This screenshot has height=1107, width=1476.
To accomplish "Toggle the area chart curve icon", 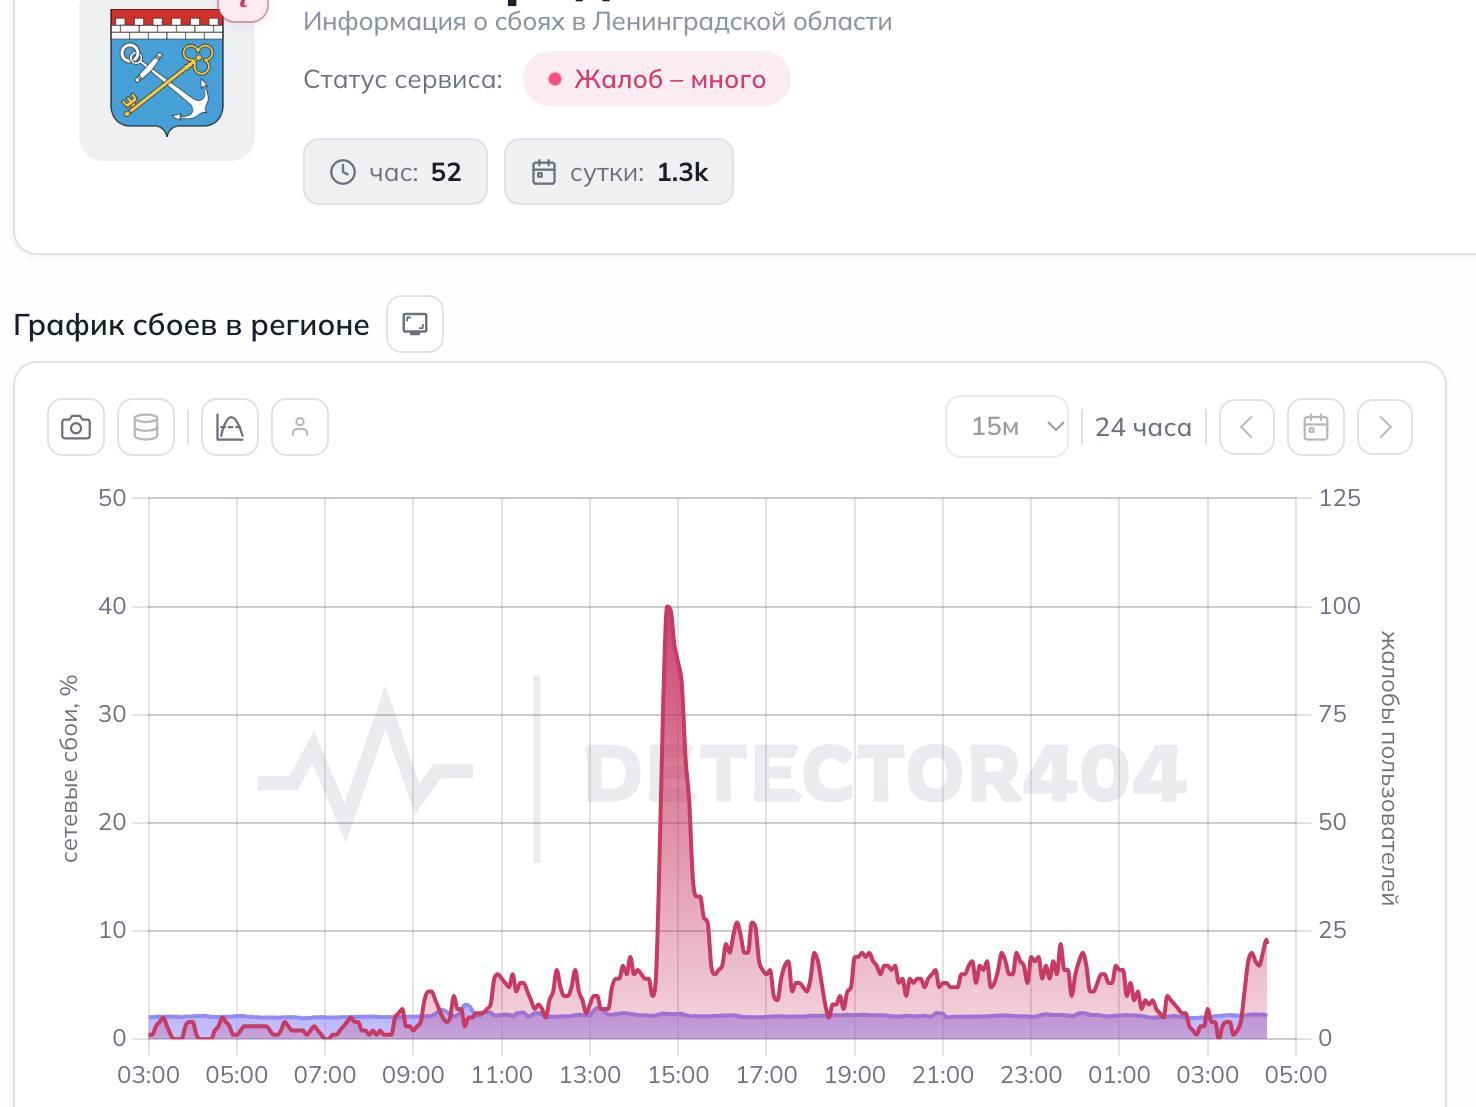I will (230, 427).
